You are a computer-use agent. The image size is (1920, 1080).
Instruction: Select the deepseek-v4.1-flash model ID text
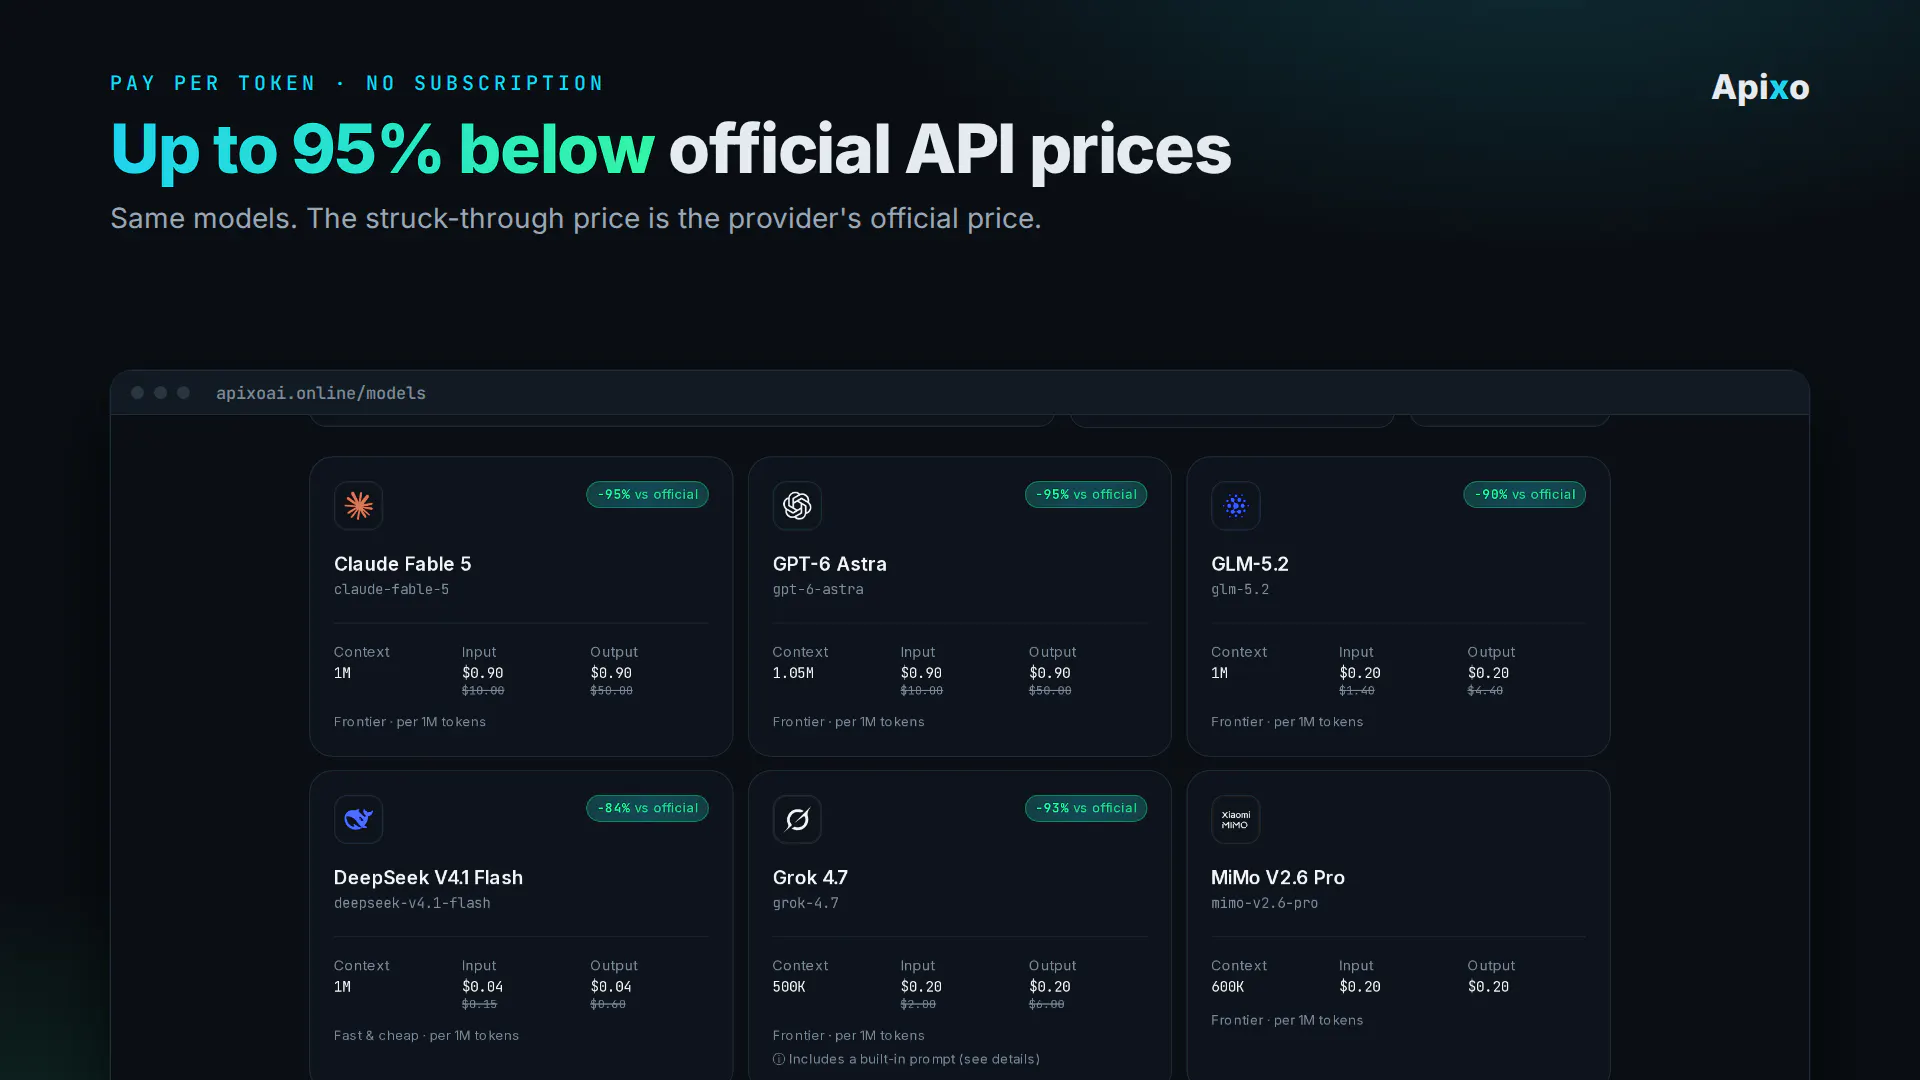click(412, 903)
